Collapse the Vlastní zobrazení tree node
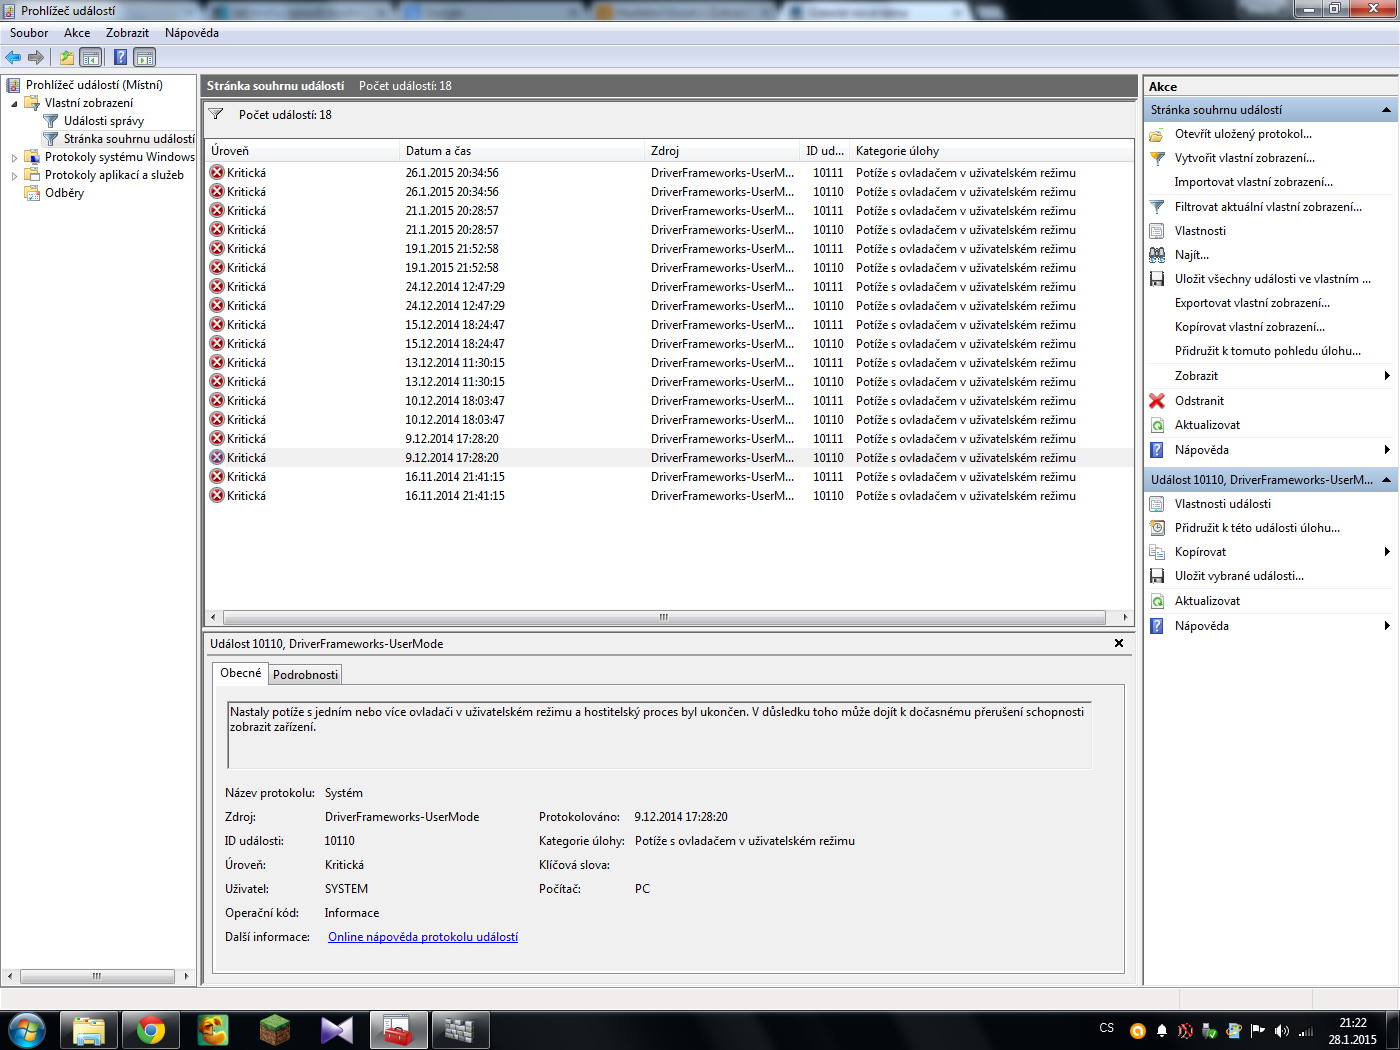1400x1050 pixels. point(14,103)
